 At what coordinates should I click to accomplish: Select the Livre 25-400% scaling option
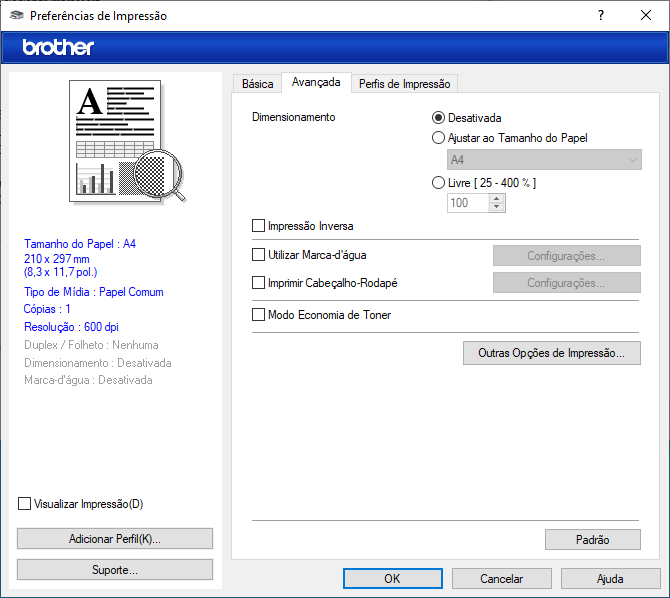click(x=438, y=183)
